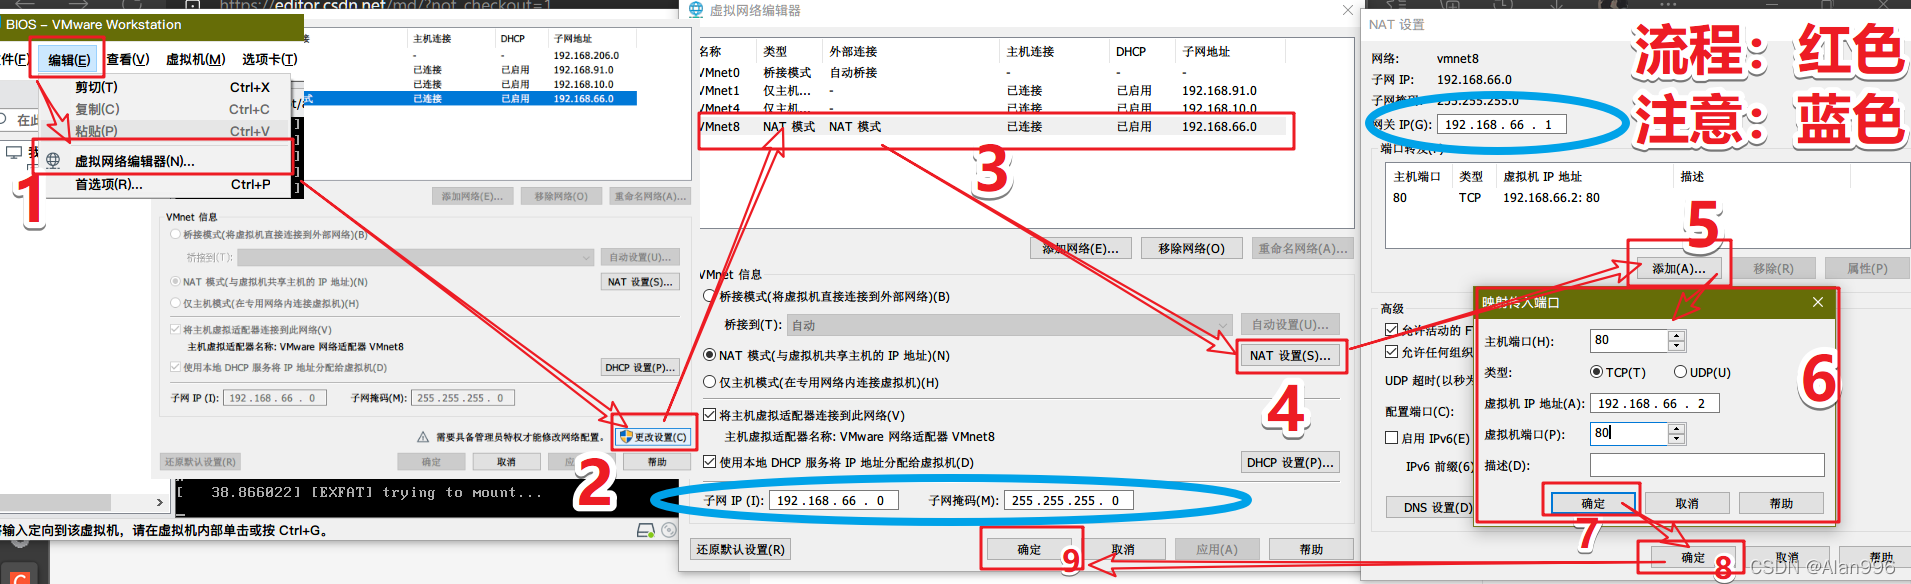Toggle 将主机虚拟适配器连接到此网络(V) checkbox in middle window
The width and height of the screenshot is (1911, 584).
709,415
